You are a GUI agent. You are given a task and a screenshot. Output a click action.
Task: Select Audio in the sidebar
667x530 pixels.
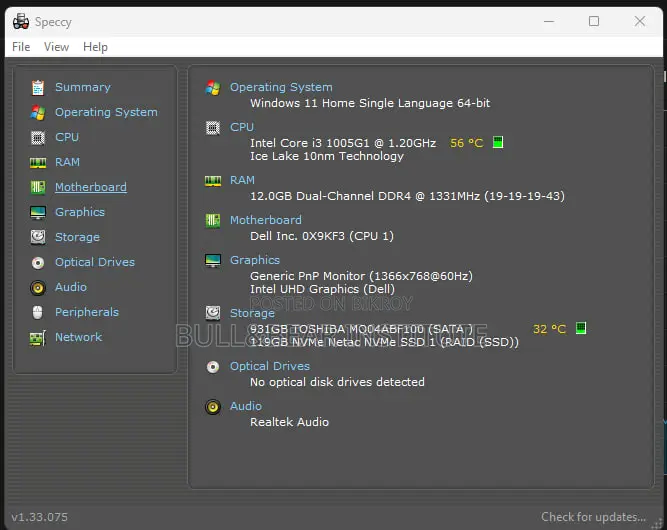(71, 288)
